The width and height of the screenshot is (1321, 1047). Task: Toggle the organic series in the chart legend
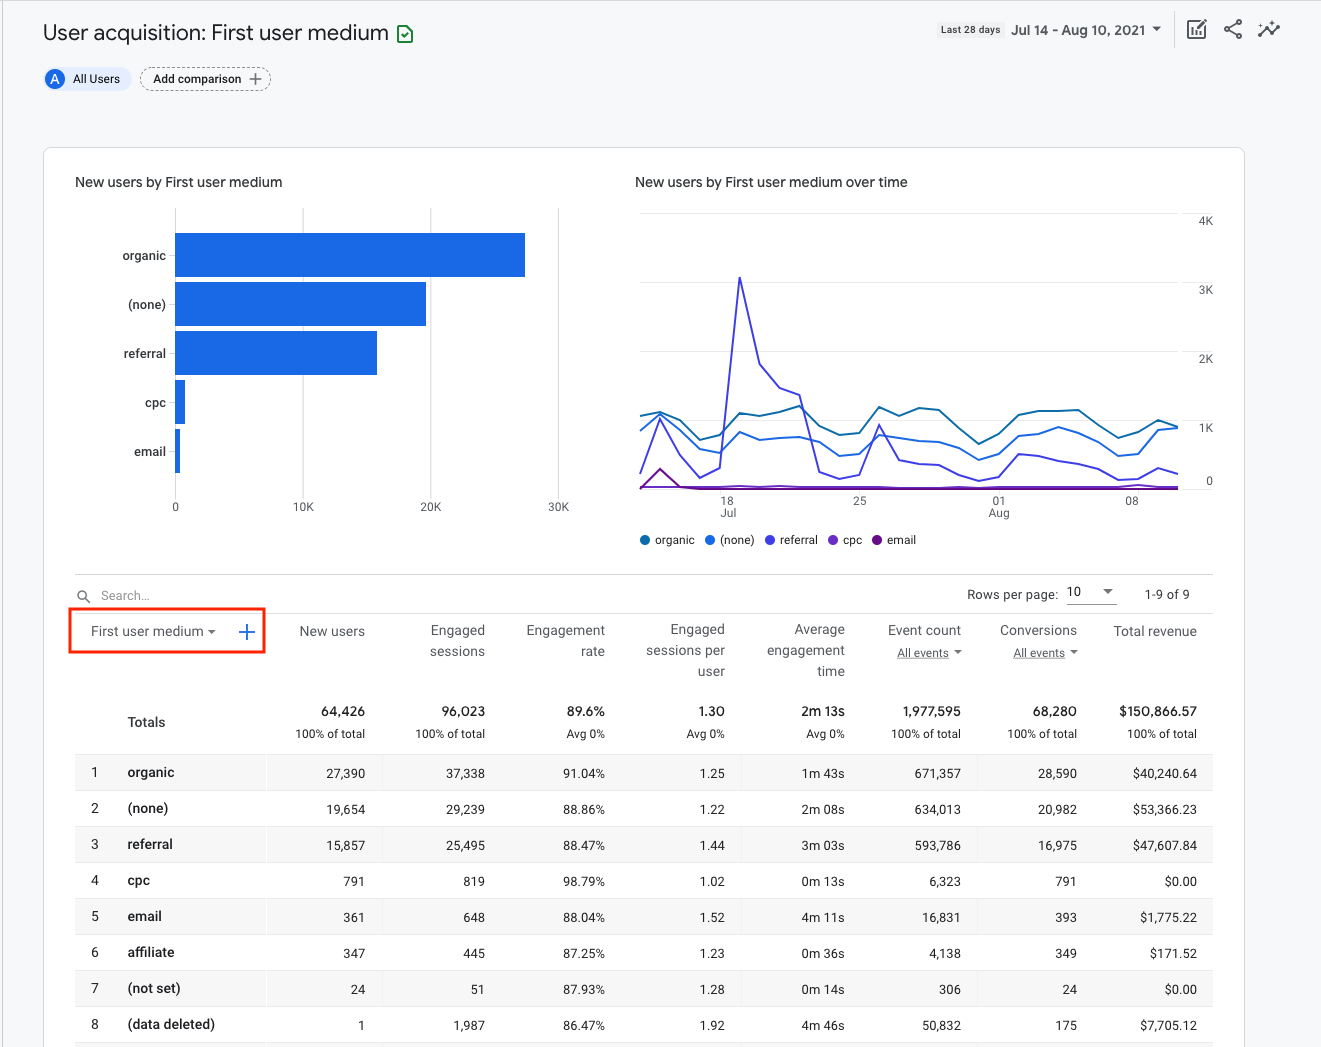(x=666, y=540)
